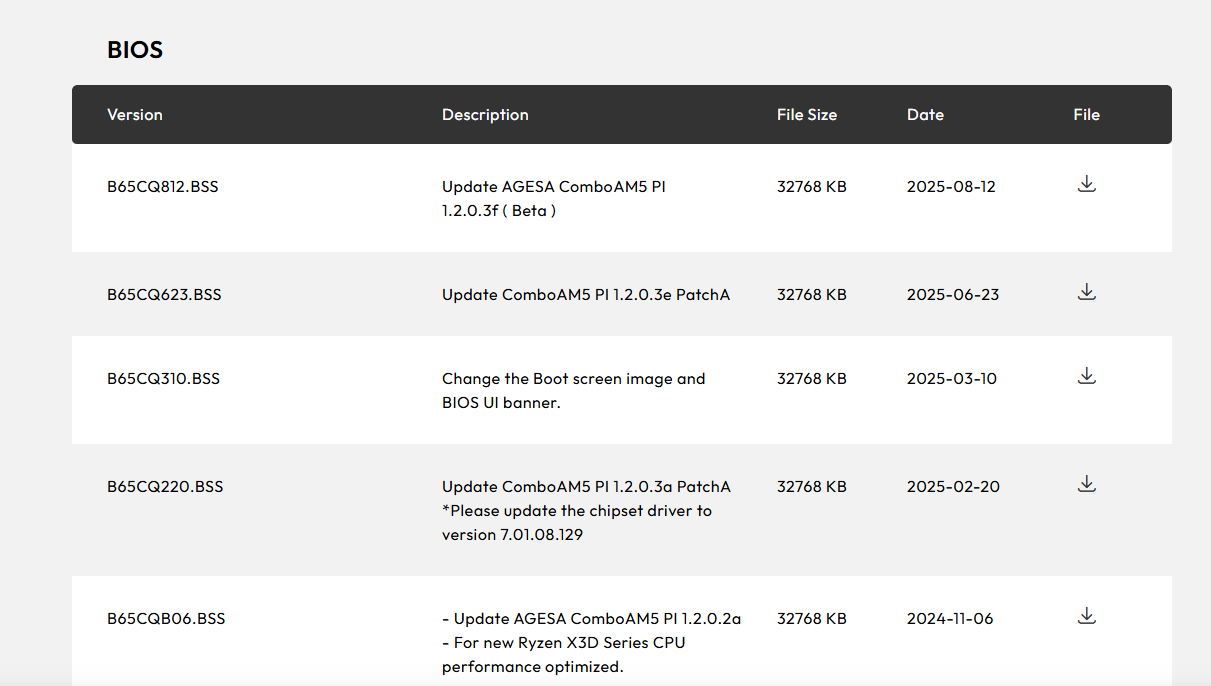Download the B65CQB06.BSS BIOS file
Viewport: 1211px width, 686px height.
(x=1087, y=616)
